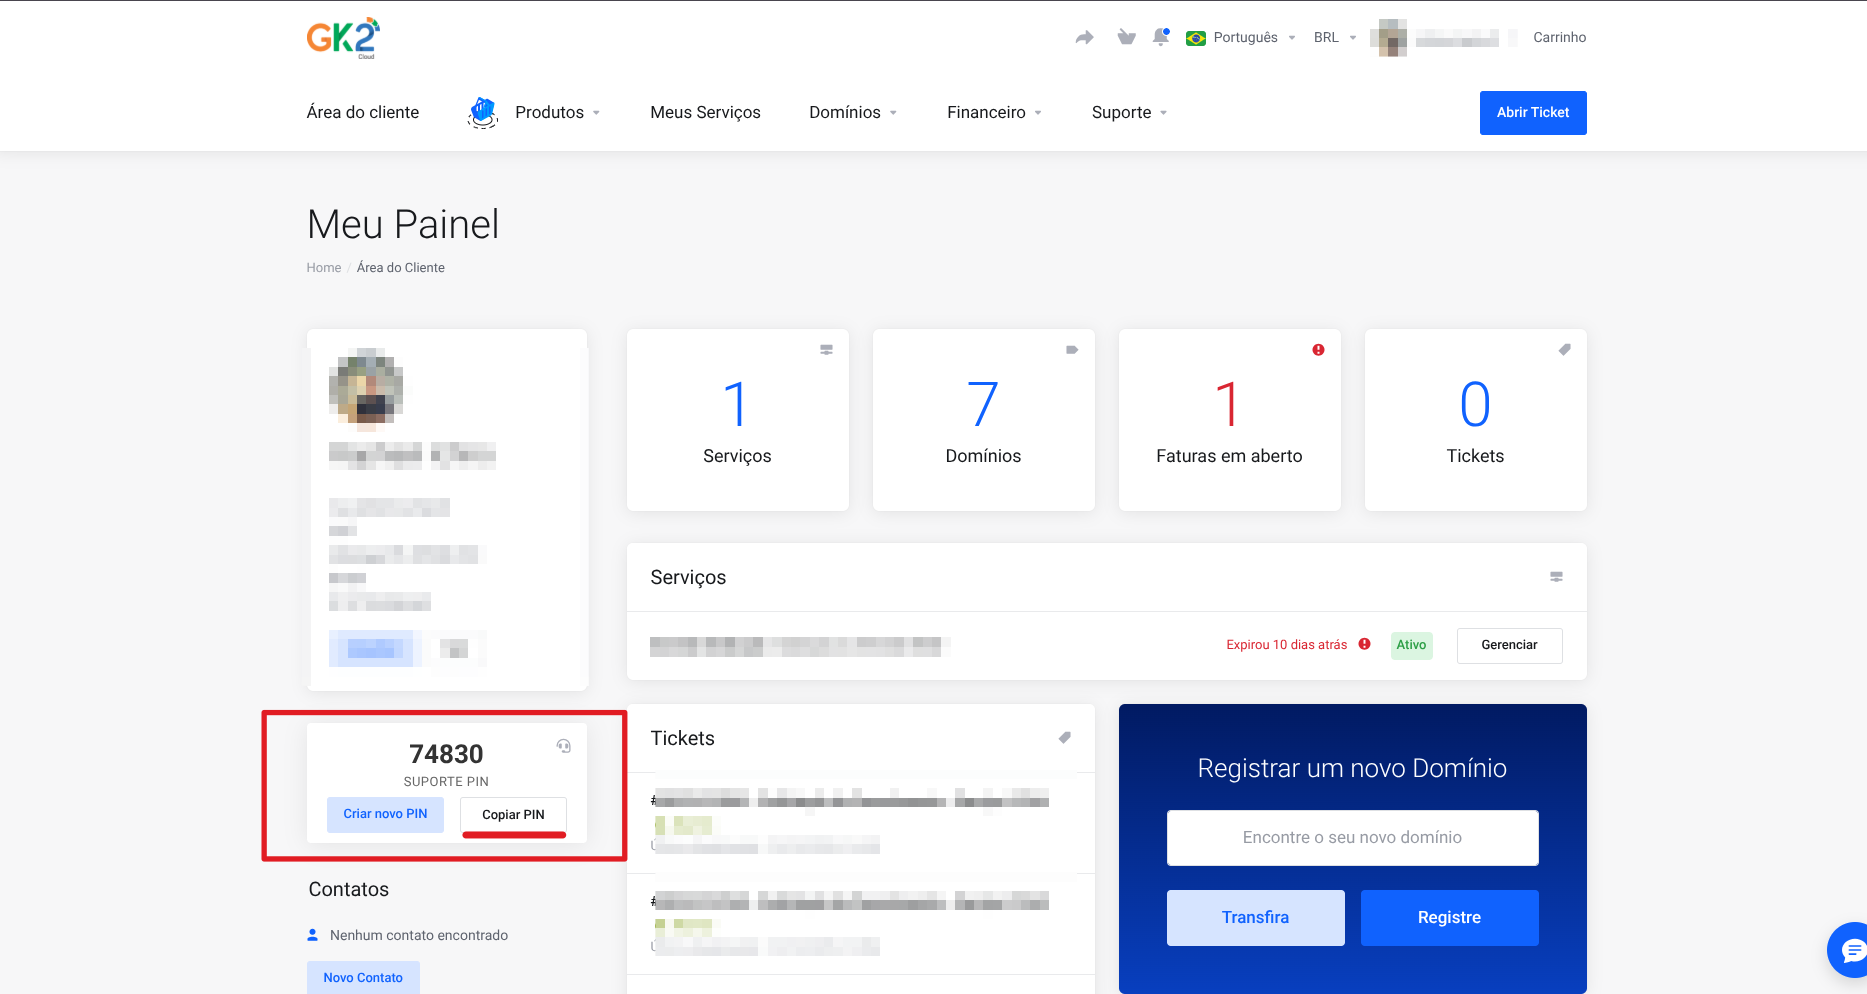The image size is (1867, 994).
Task: Open the BRL currency dropdown
Action: click(1335, 38)
